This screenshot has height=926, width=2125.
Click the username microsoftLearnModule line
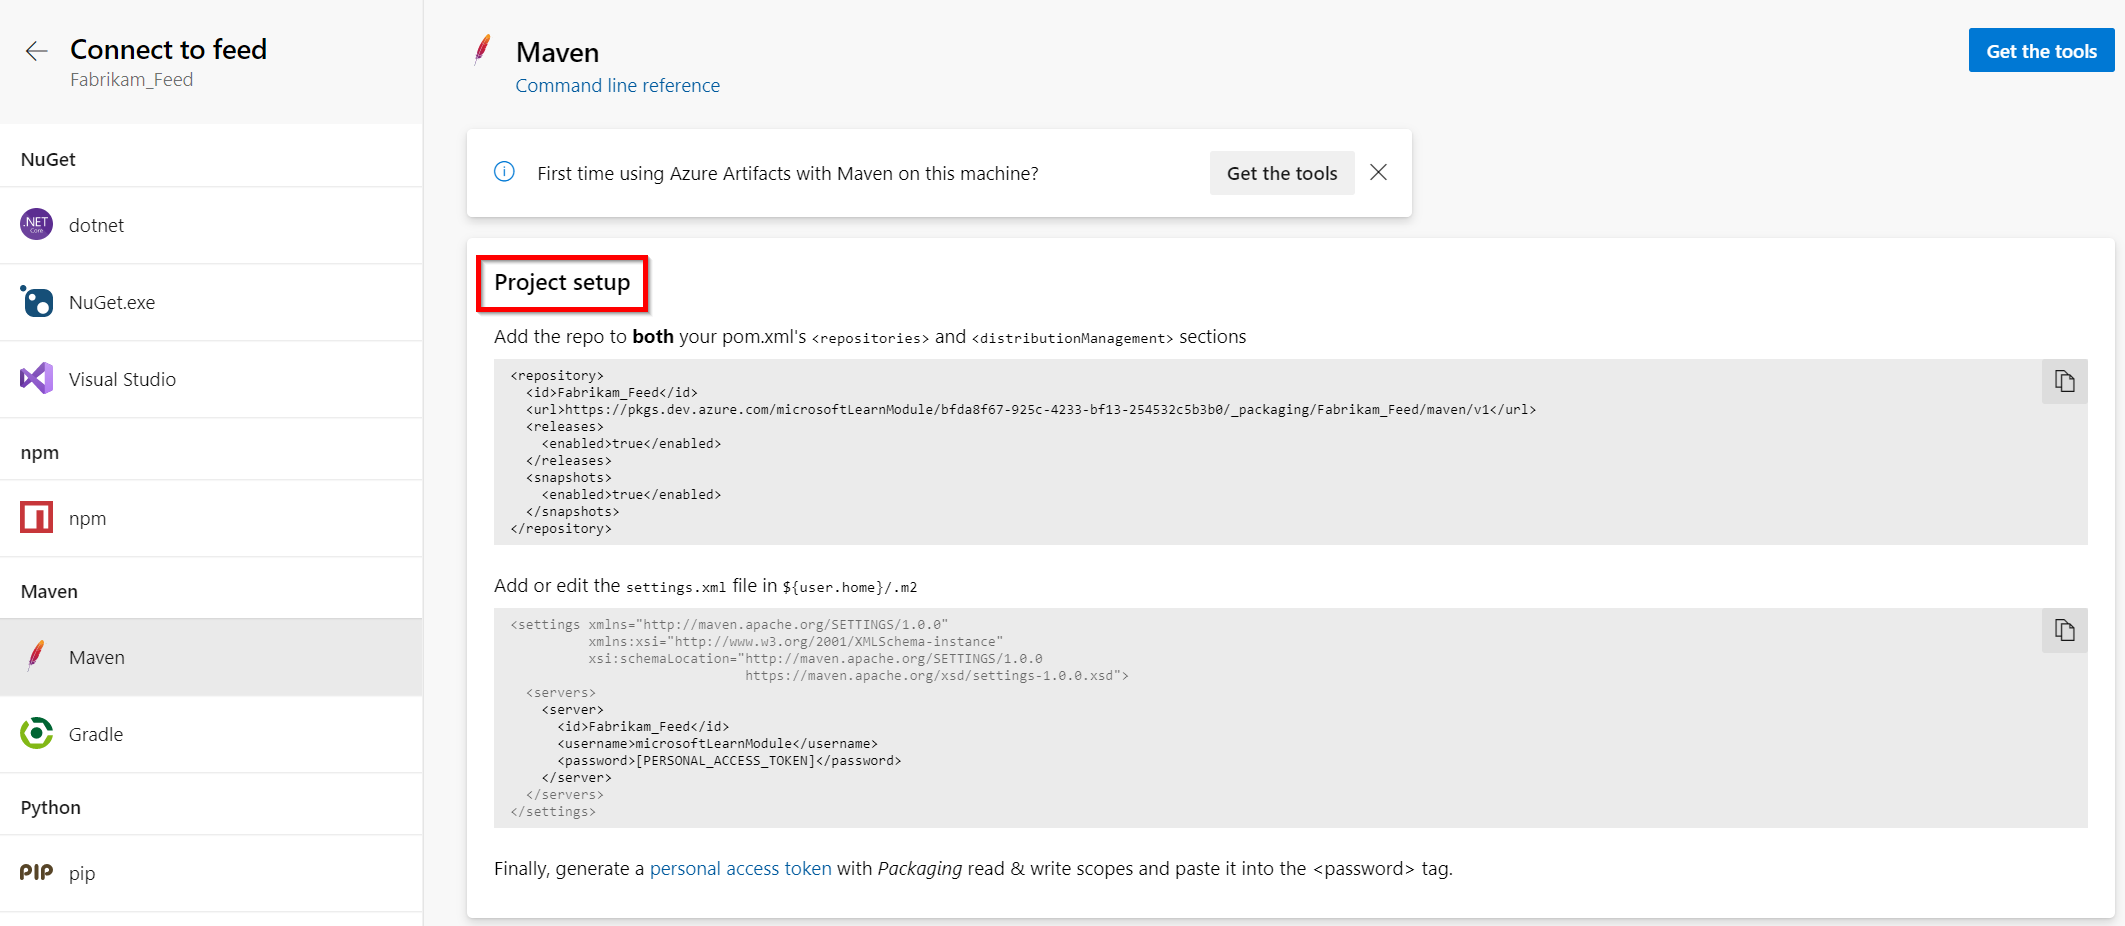717,743
